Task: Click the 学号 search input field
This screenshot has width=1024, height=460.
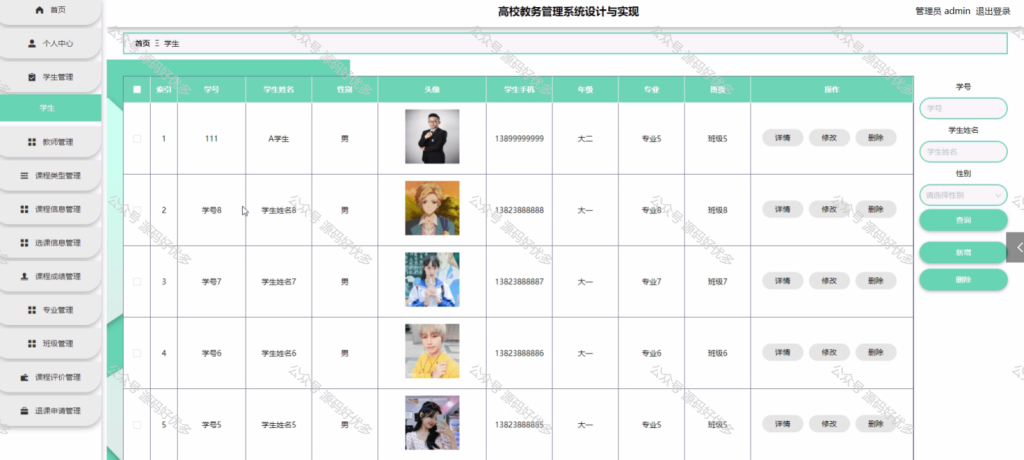Action: pyautogui.click(x=963, y=108)
